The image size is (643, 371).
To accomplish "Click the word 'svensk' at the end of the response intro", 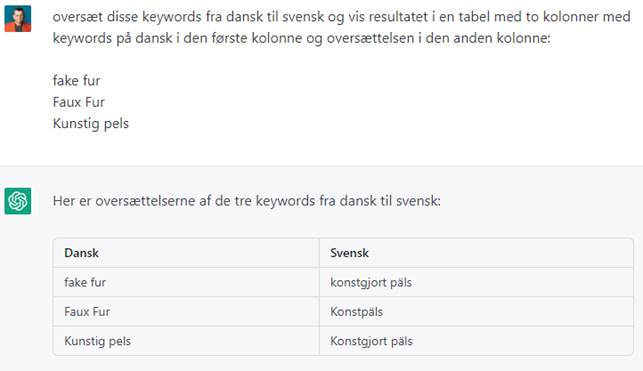I will tap(418, 201).
